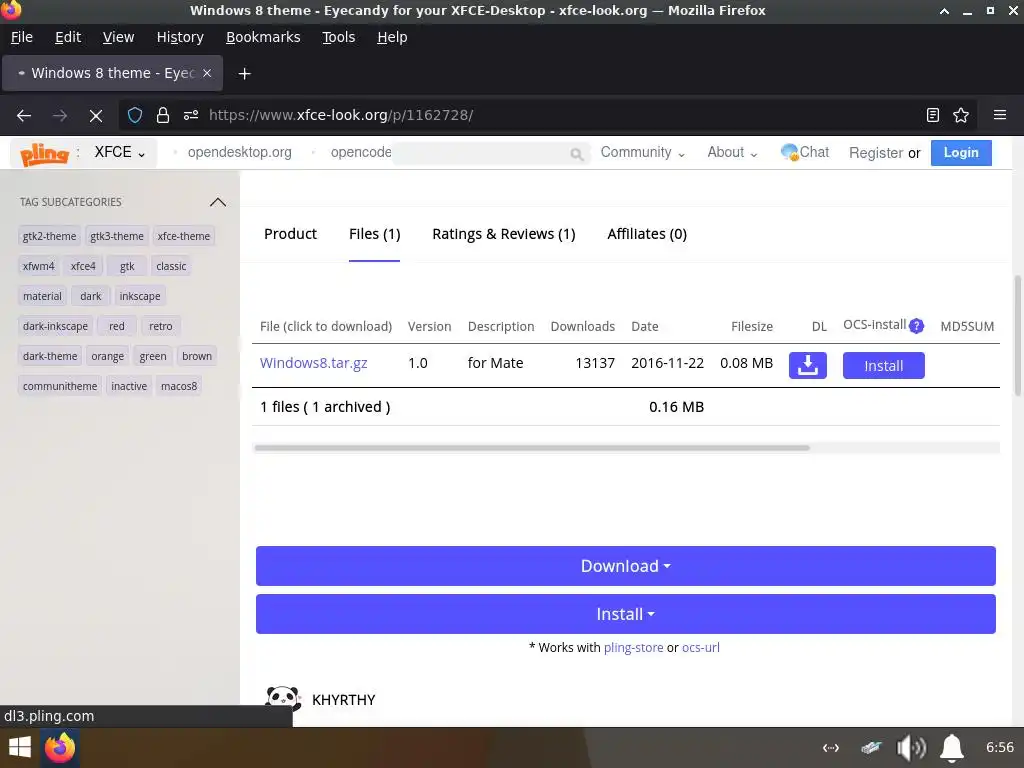
Task: Select the macos8 tag
Action: [179, 386]
